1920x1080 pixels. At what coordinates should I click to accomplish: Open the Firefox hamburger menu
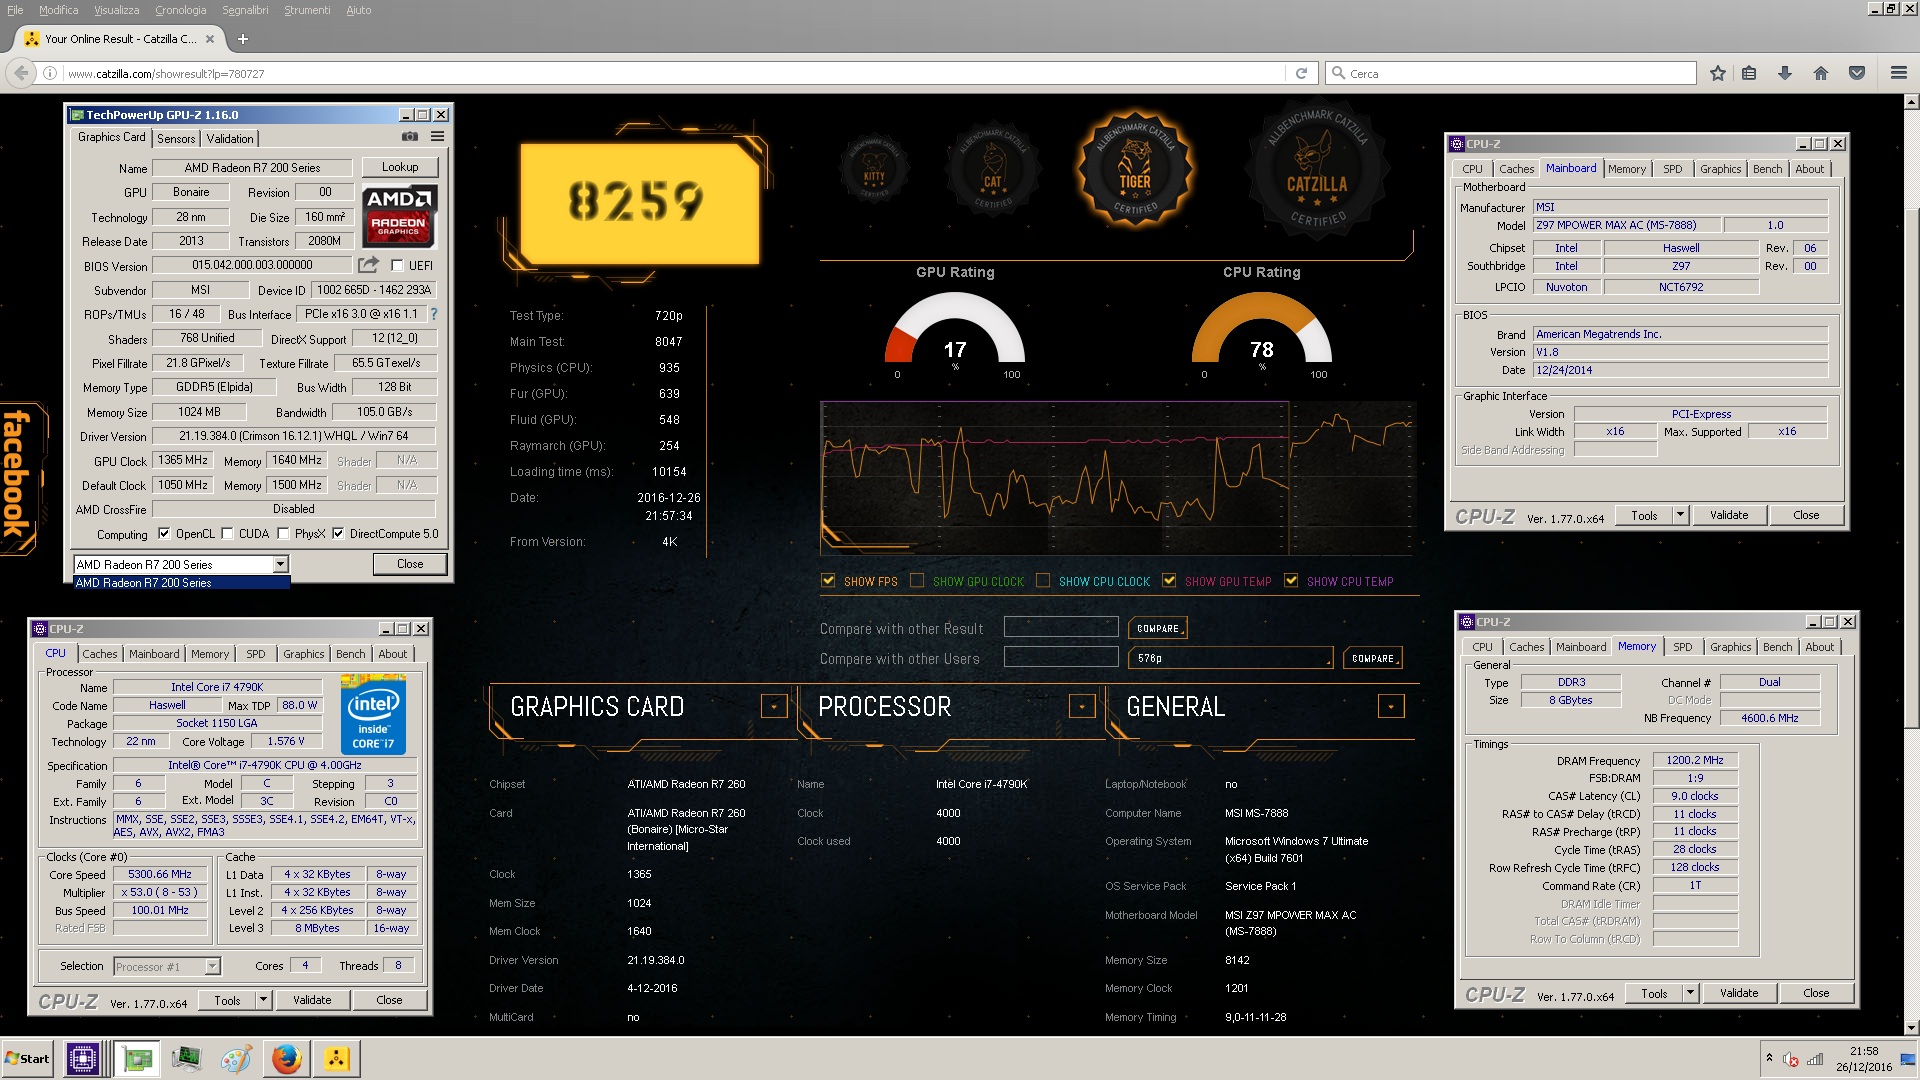[x=1898, y=73]
